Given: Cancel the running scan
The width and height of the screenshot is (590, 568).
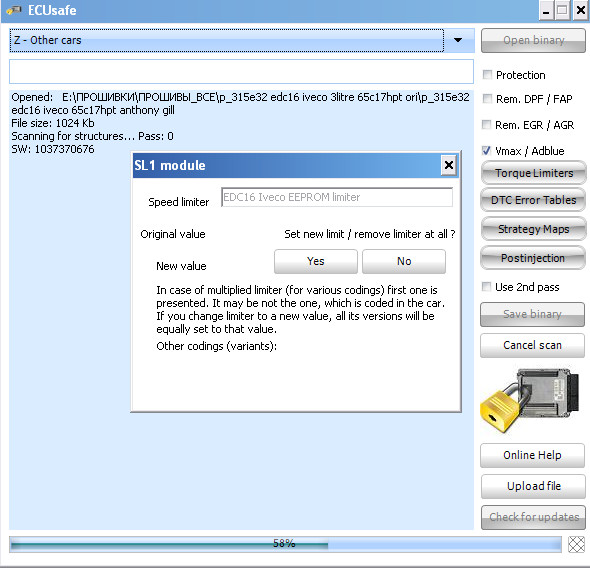Looking at the screenshot, I should coord(532,345).
